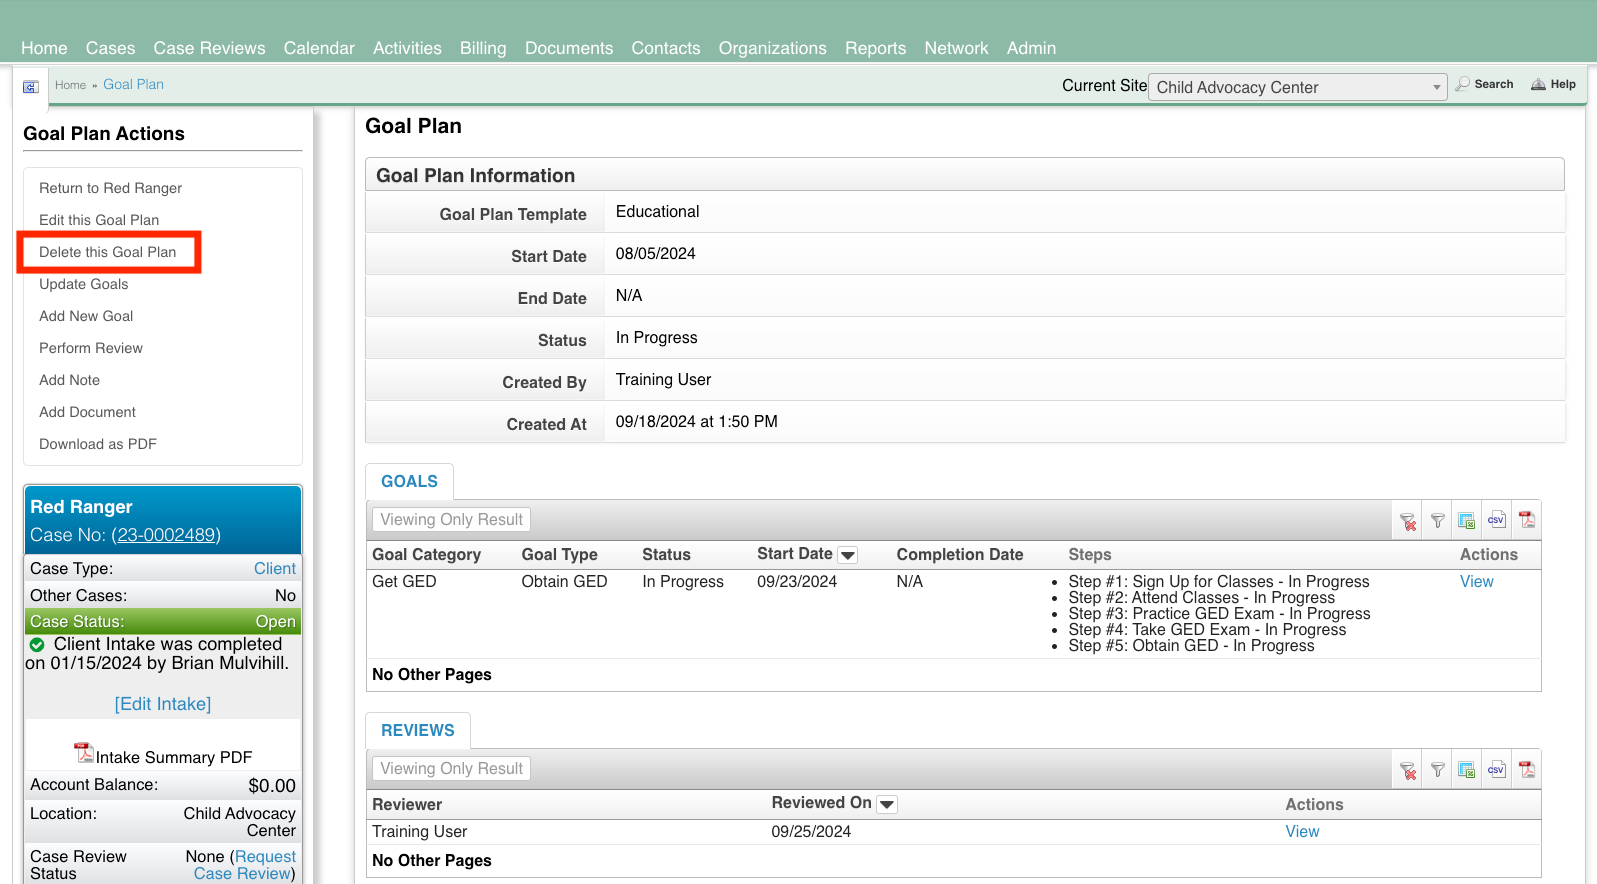Open the Current Site dropdown

[1297, 87]
